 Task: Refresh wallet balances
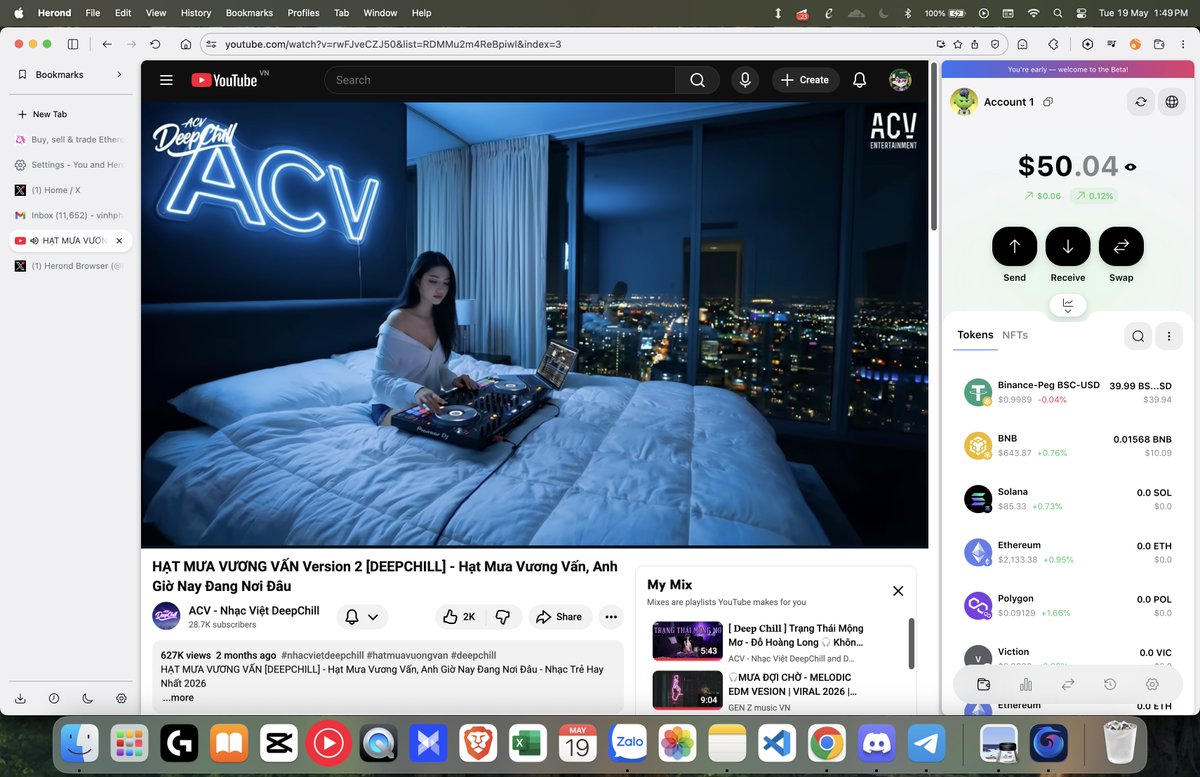[x=1140, y=102]
